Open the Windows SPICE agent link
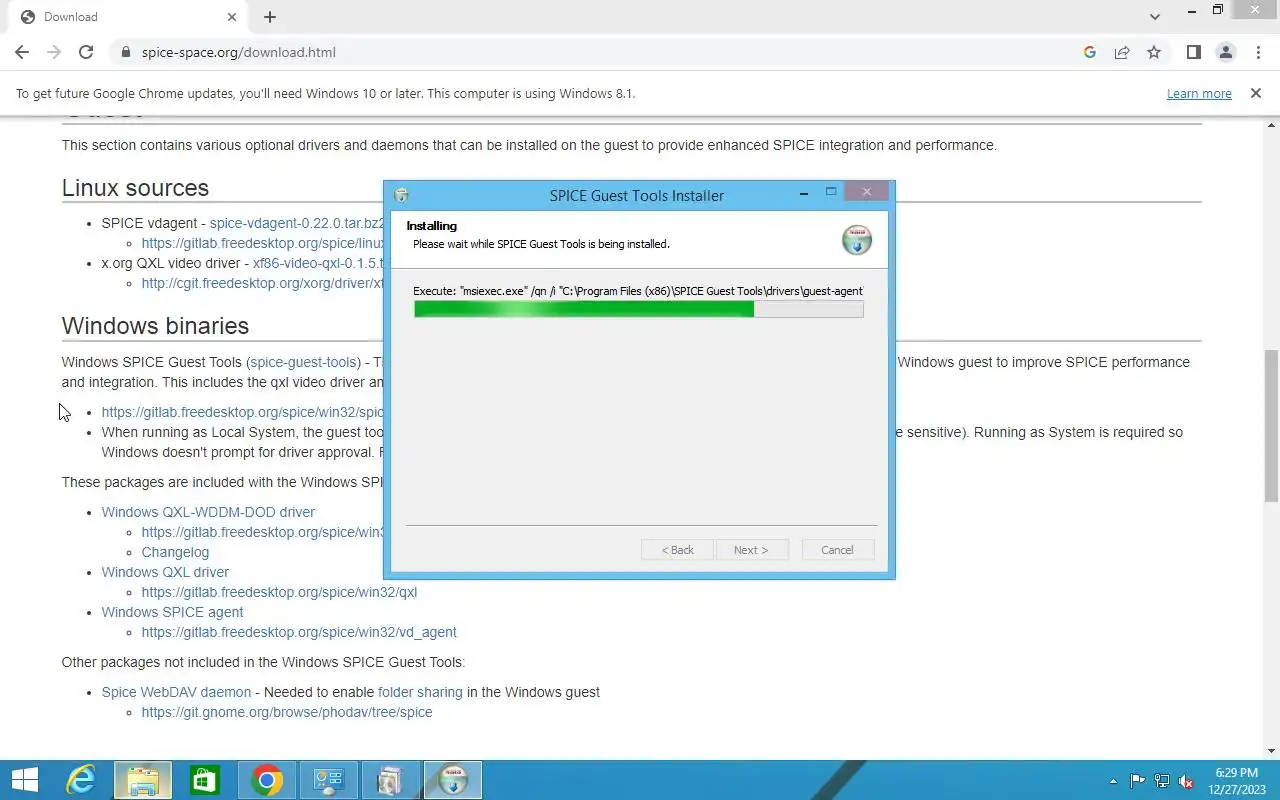Viewport: 1280px width, 800px height. point(172,612)
